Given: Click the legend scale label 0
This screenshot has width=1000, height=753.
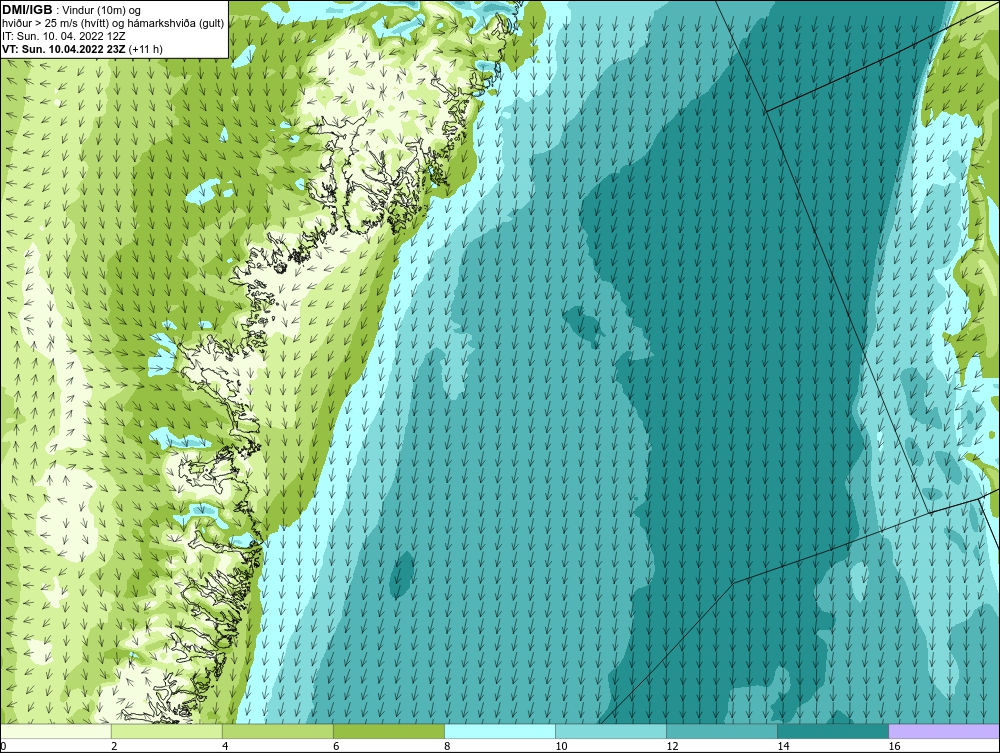Looking at the screenshot, I should click(x=3, y=746).
